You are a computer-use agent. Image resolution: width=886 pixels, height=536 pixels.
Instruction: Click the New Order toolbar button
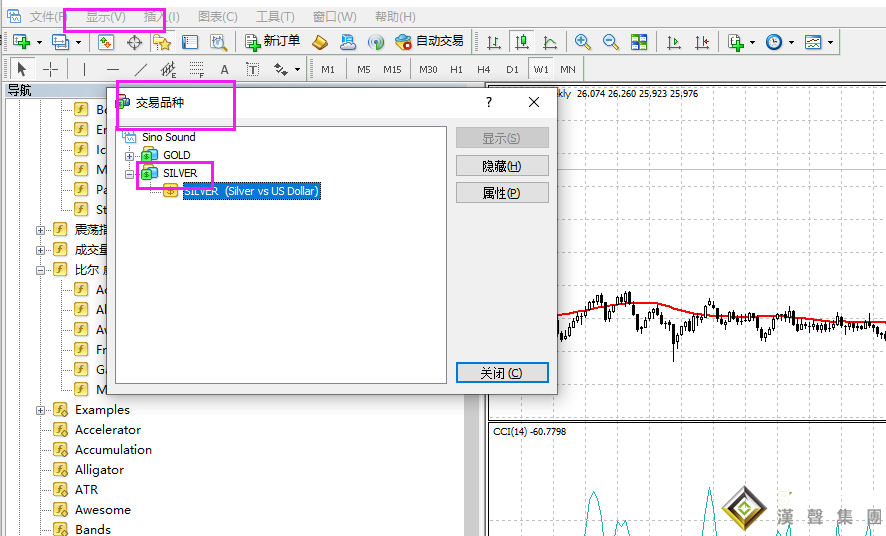[272, 42]
